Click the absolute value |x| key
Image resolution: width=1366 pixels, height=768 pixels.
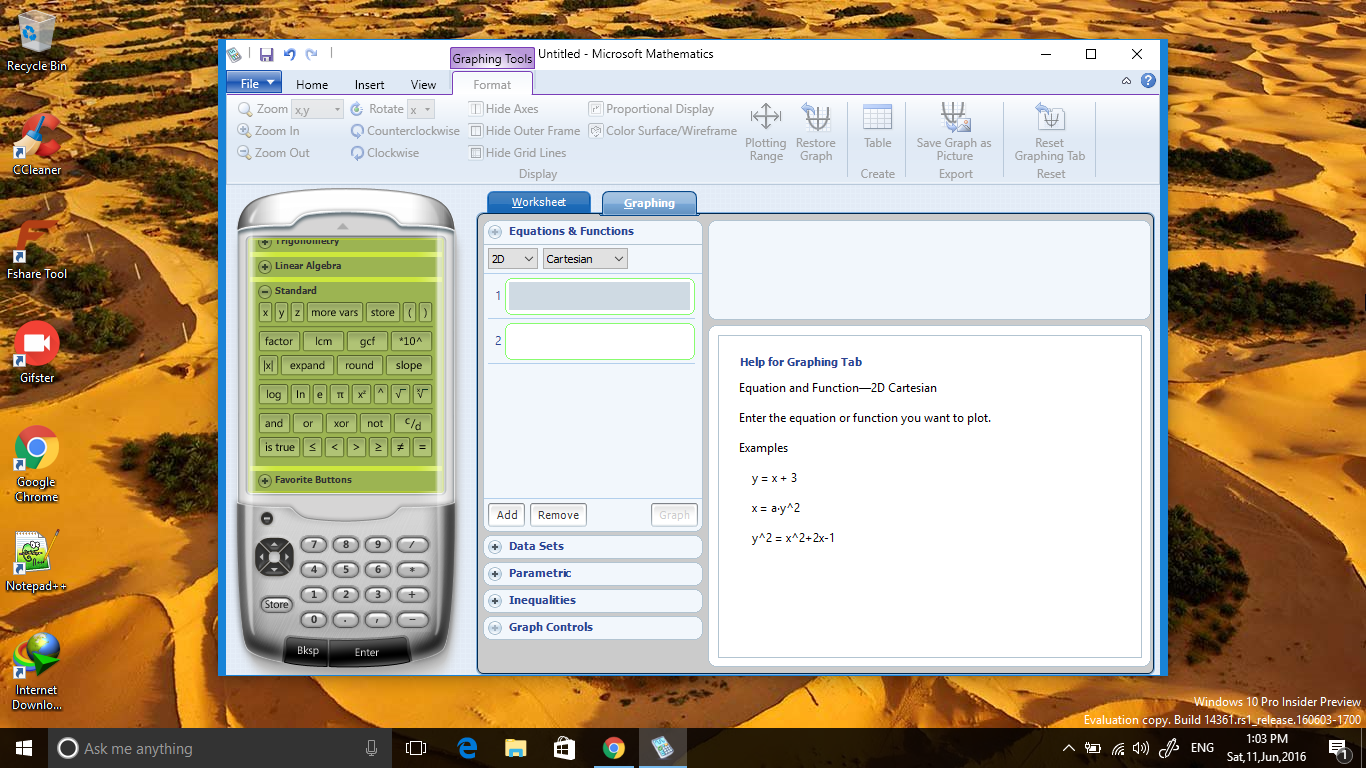tap(268, 365)
